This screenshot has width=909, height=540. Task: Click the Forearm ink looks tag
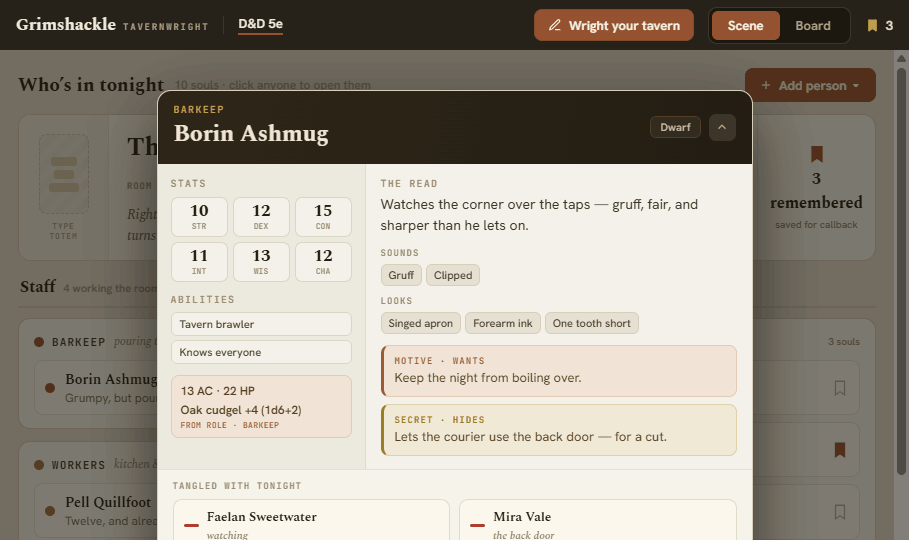coord(503,323)
